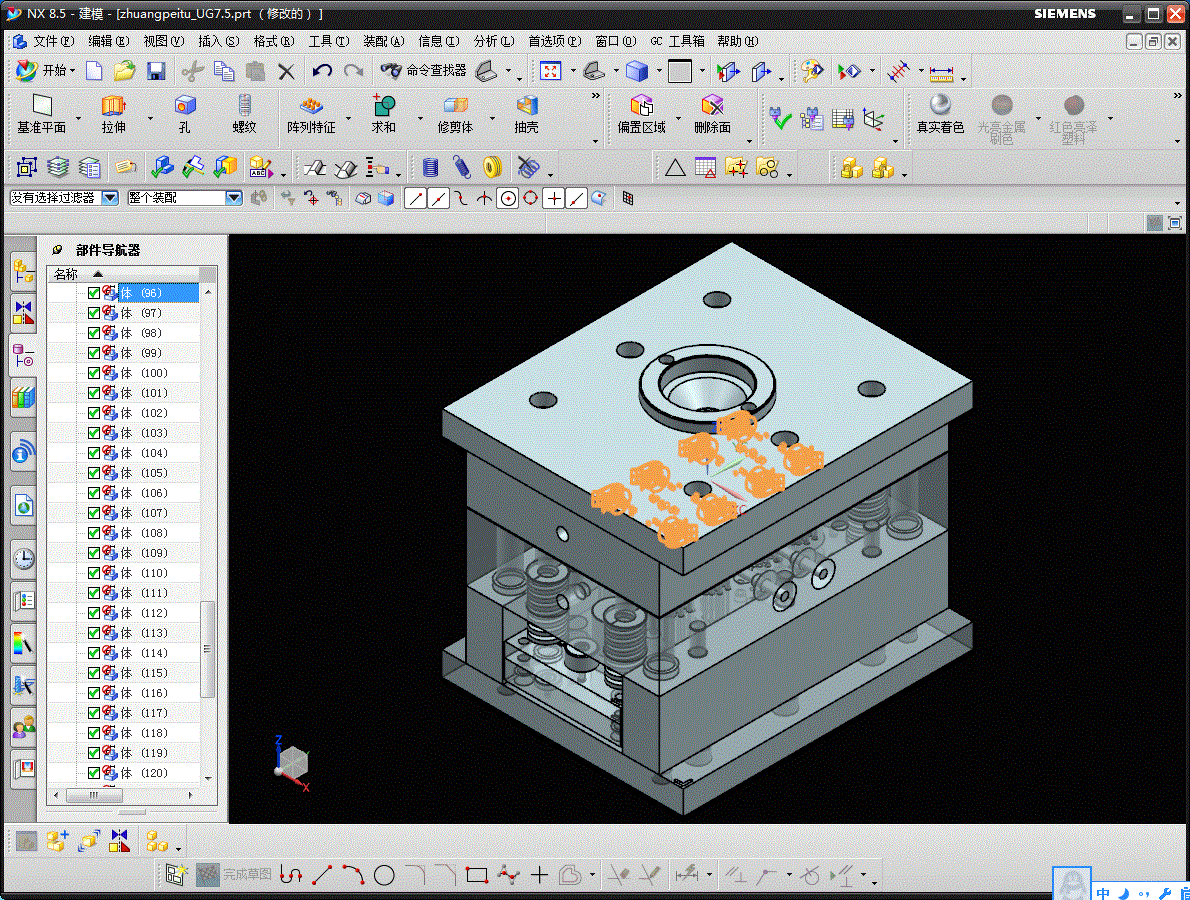Select the Shell (抽壳) tool
Viewport: 1190px width, 900px height.
[527, 106]
